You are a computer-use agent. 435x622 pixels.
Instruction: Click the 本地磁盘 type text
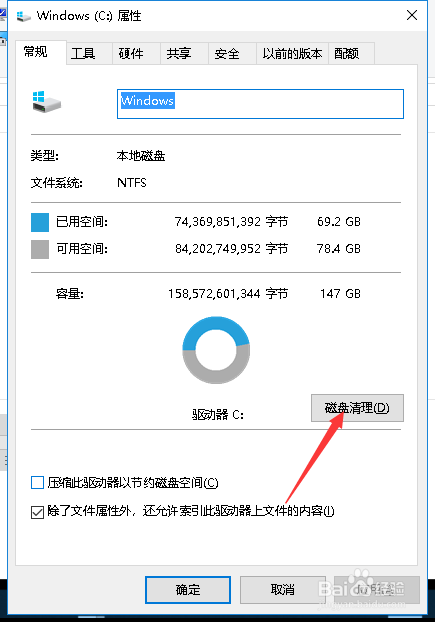tap(141, 156)
